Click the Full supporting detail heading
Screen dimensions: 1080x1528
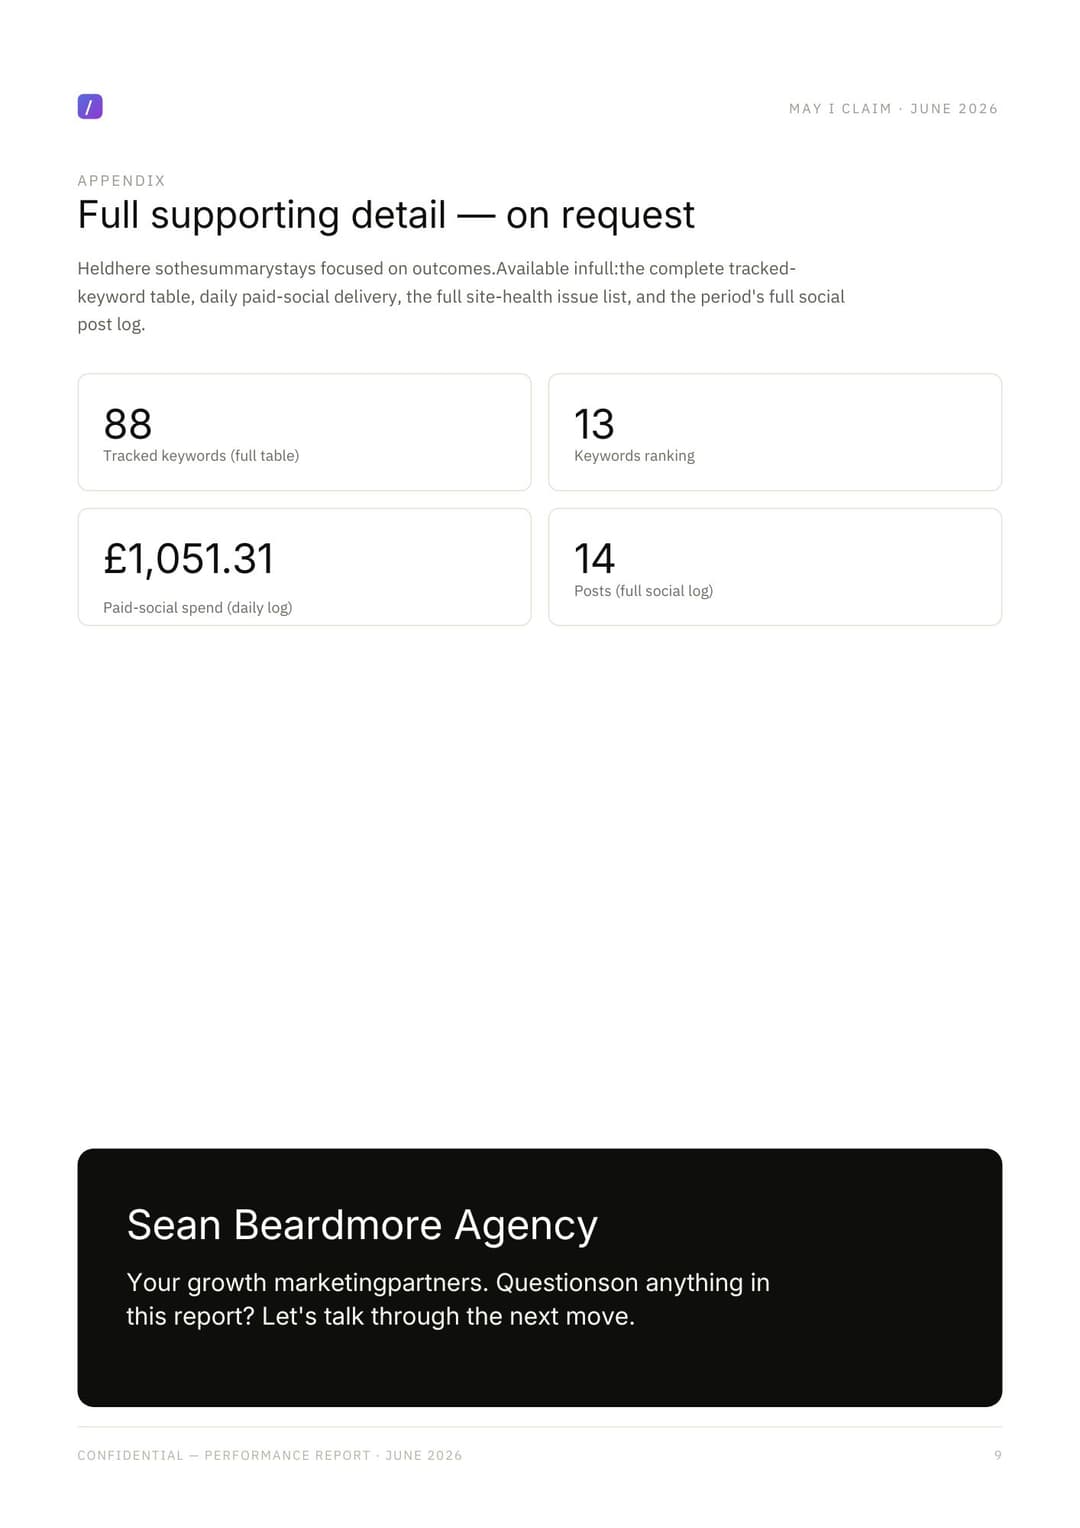point(386,215)
